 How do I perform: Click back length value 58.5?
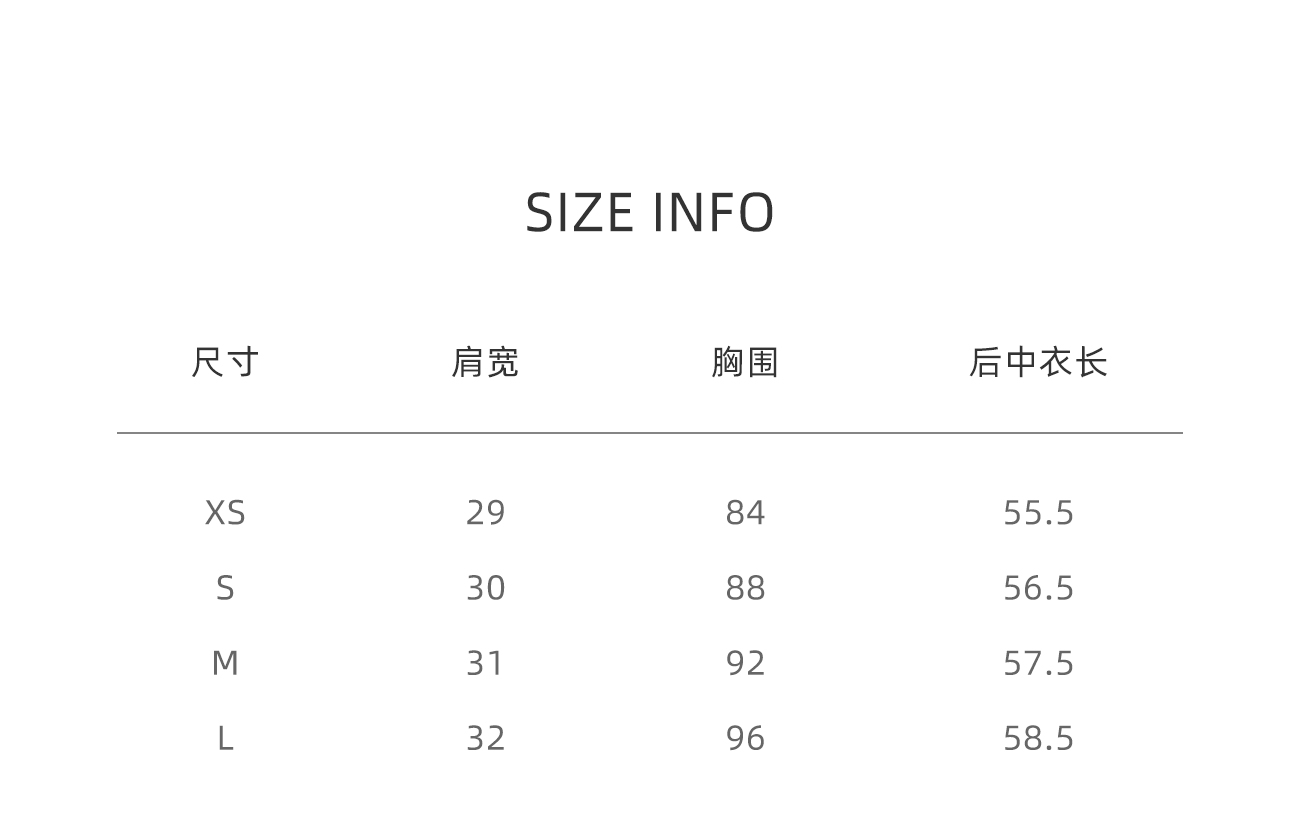1038,738
